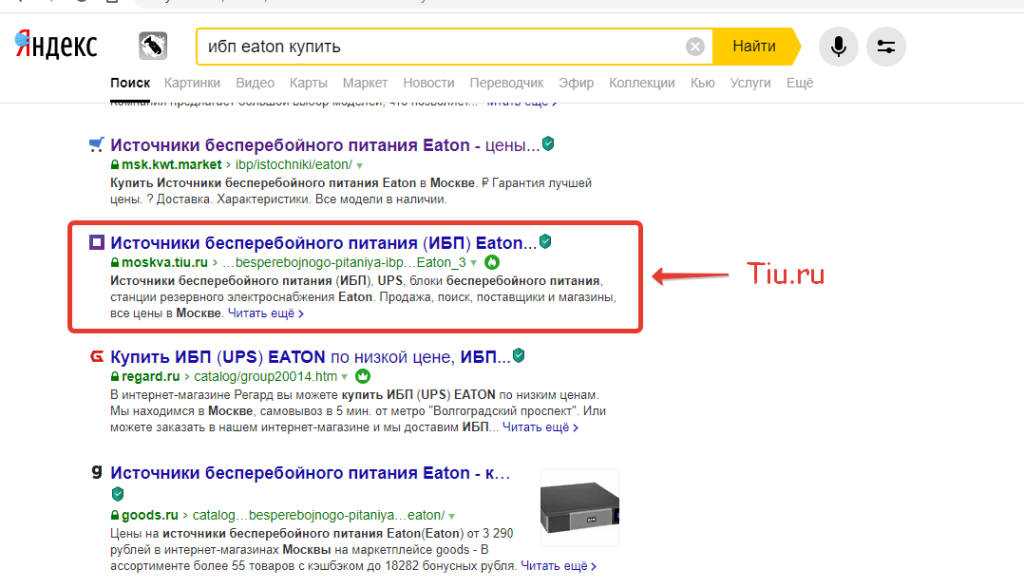Click the lock icon before goods.ru
Viewport: 1024px width, 588px height.
click(115, 515)
